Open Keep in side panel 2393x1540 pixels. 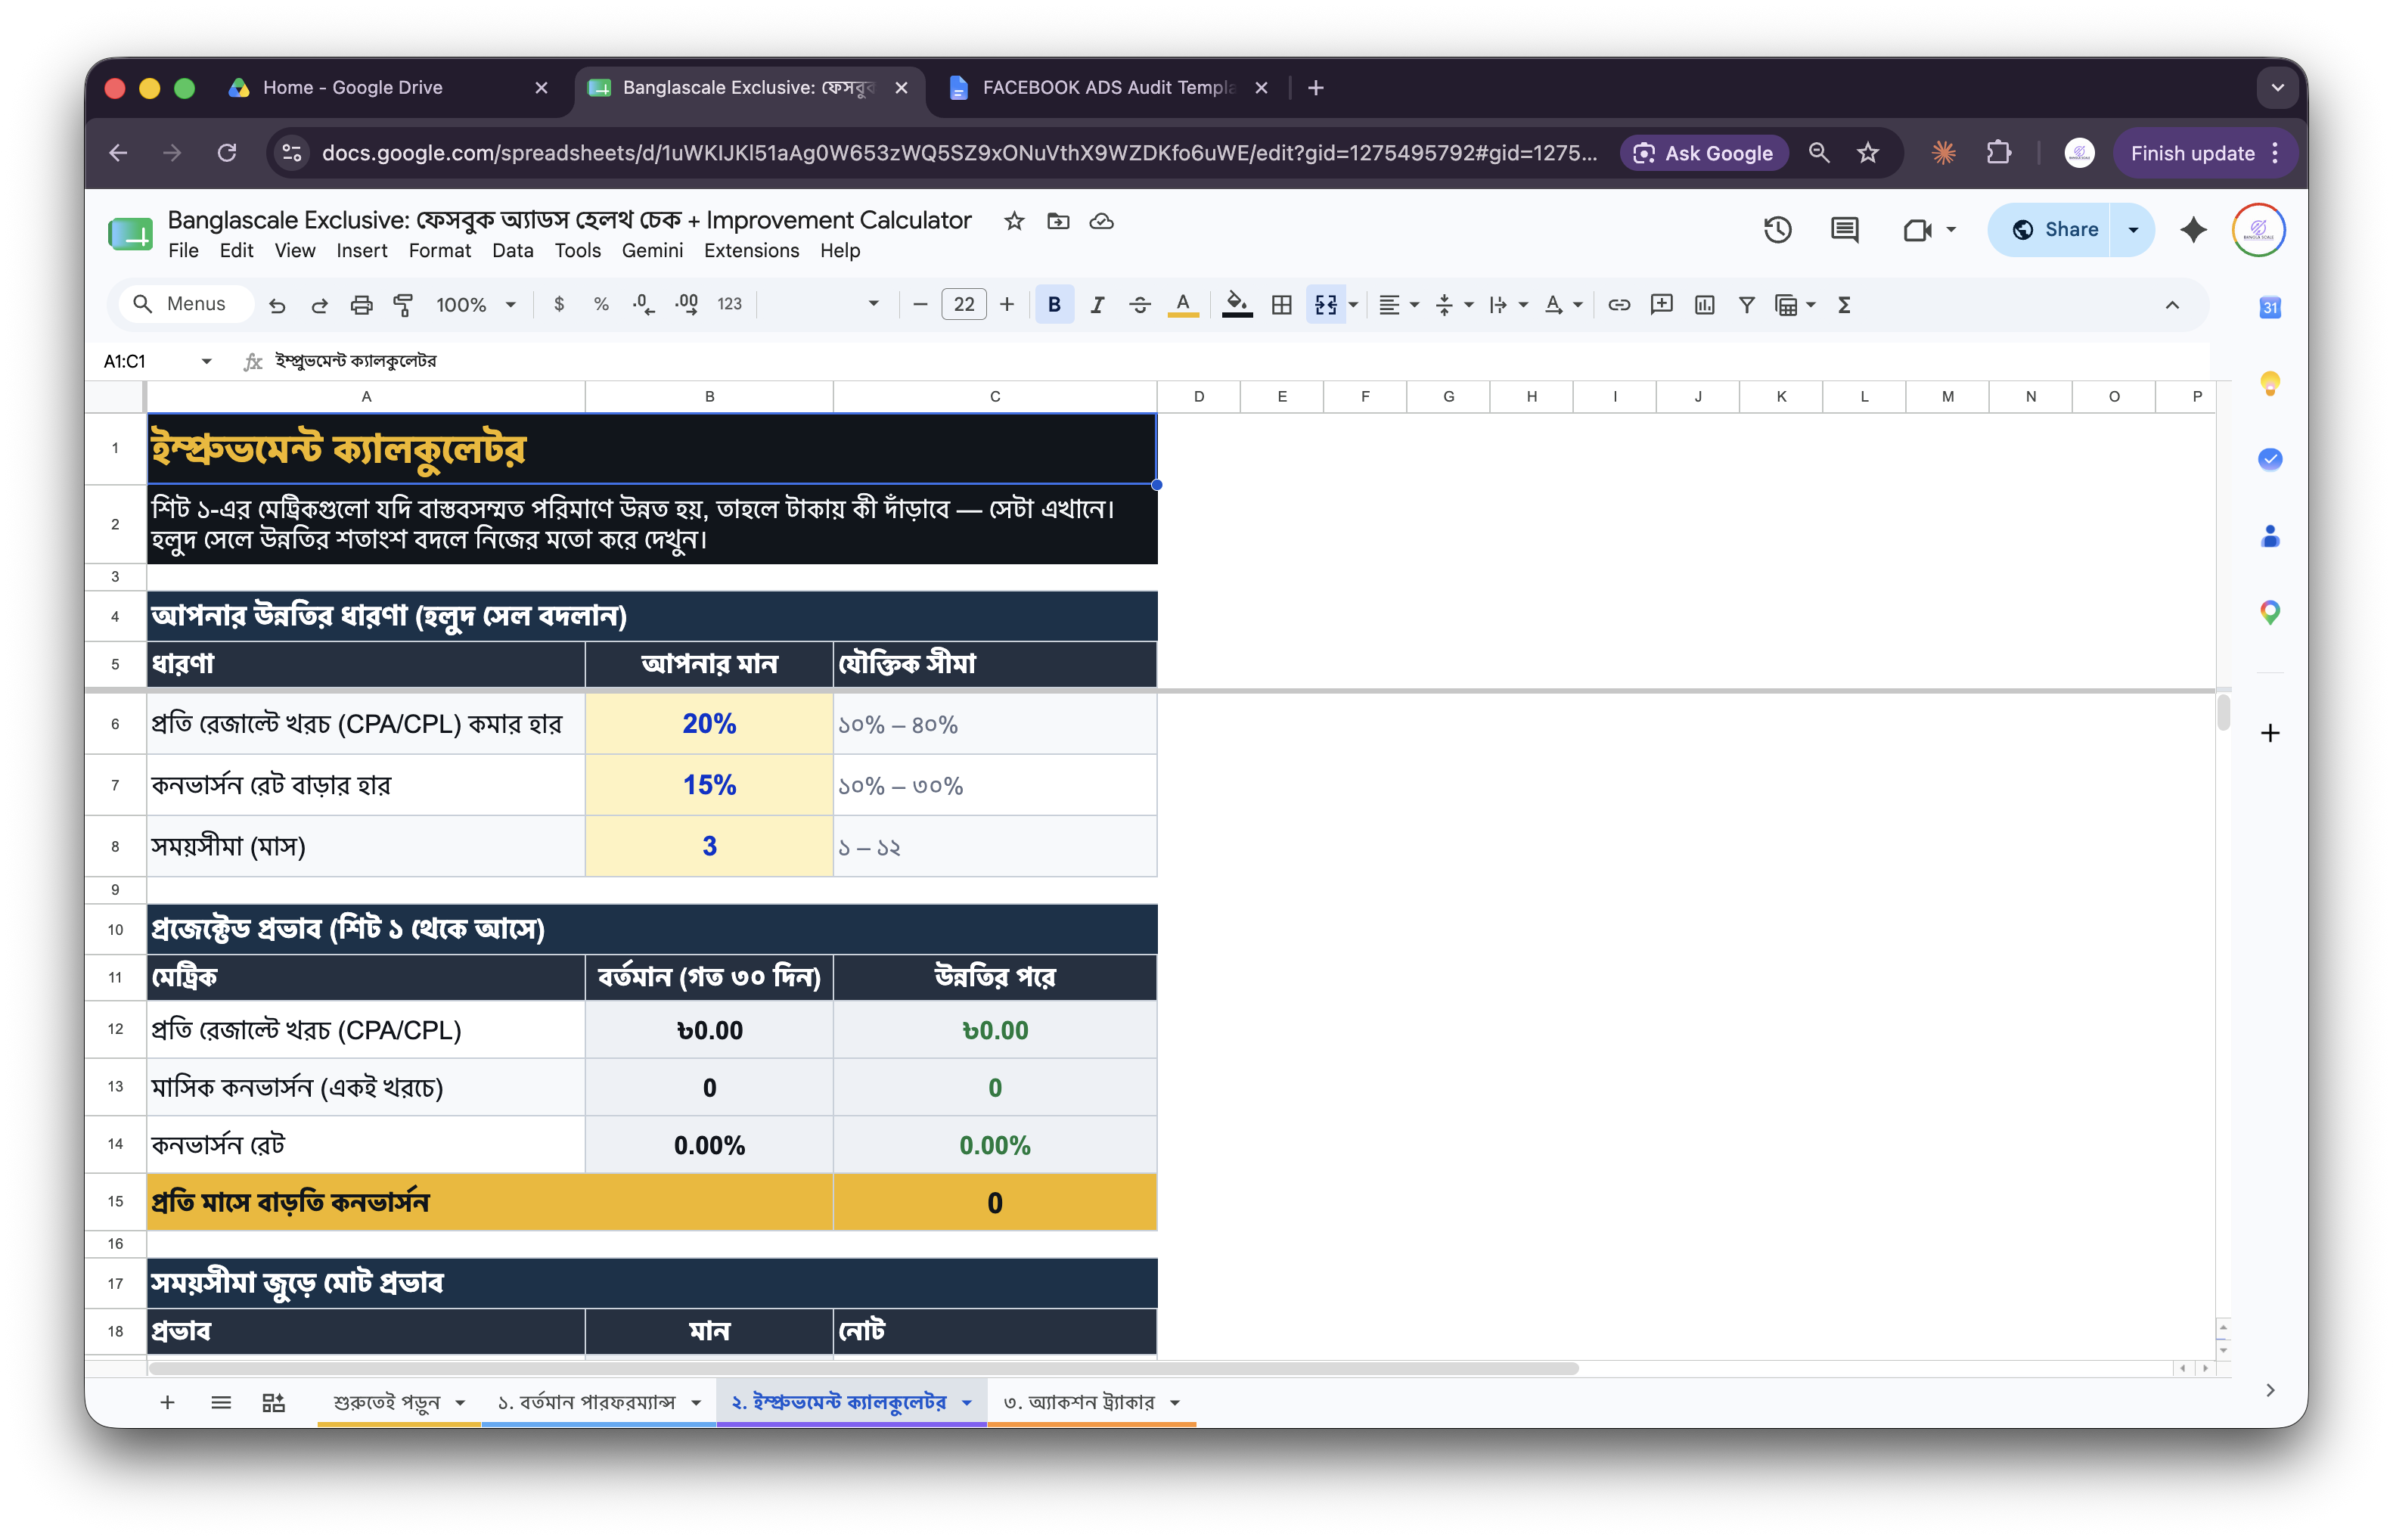[x=2270, y=383]
